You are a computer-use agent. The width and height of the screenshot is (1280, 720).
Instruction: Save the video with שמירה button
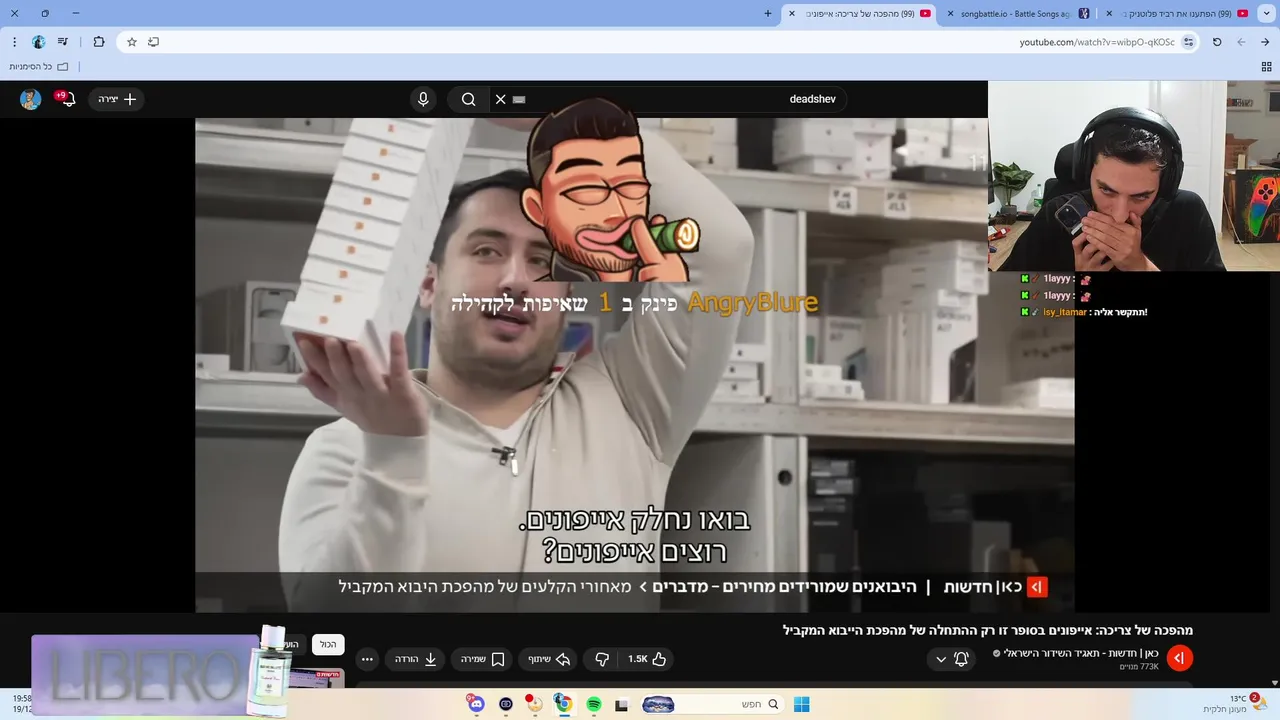(483, 659)
